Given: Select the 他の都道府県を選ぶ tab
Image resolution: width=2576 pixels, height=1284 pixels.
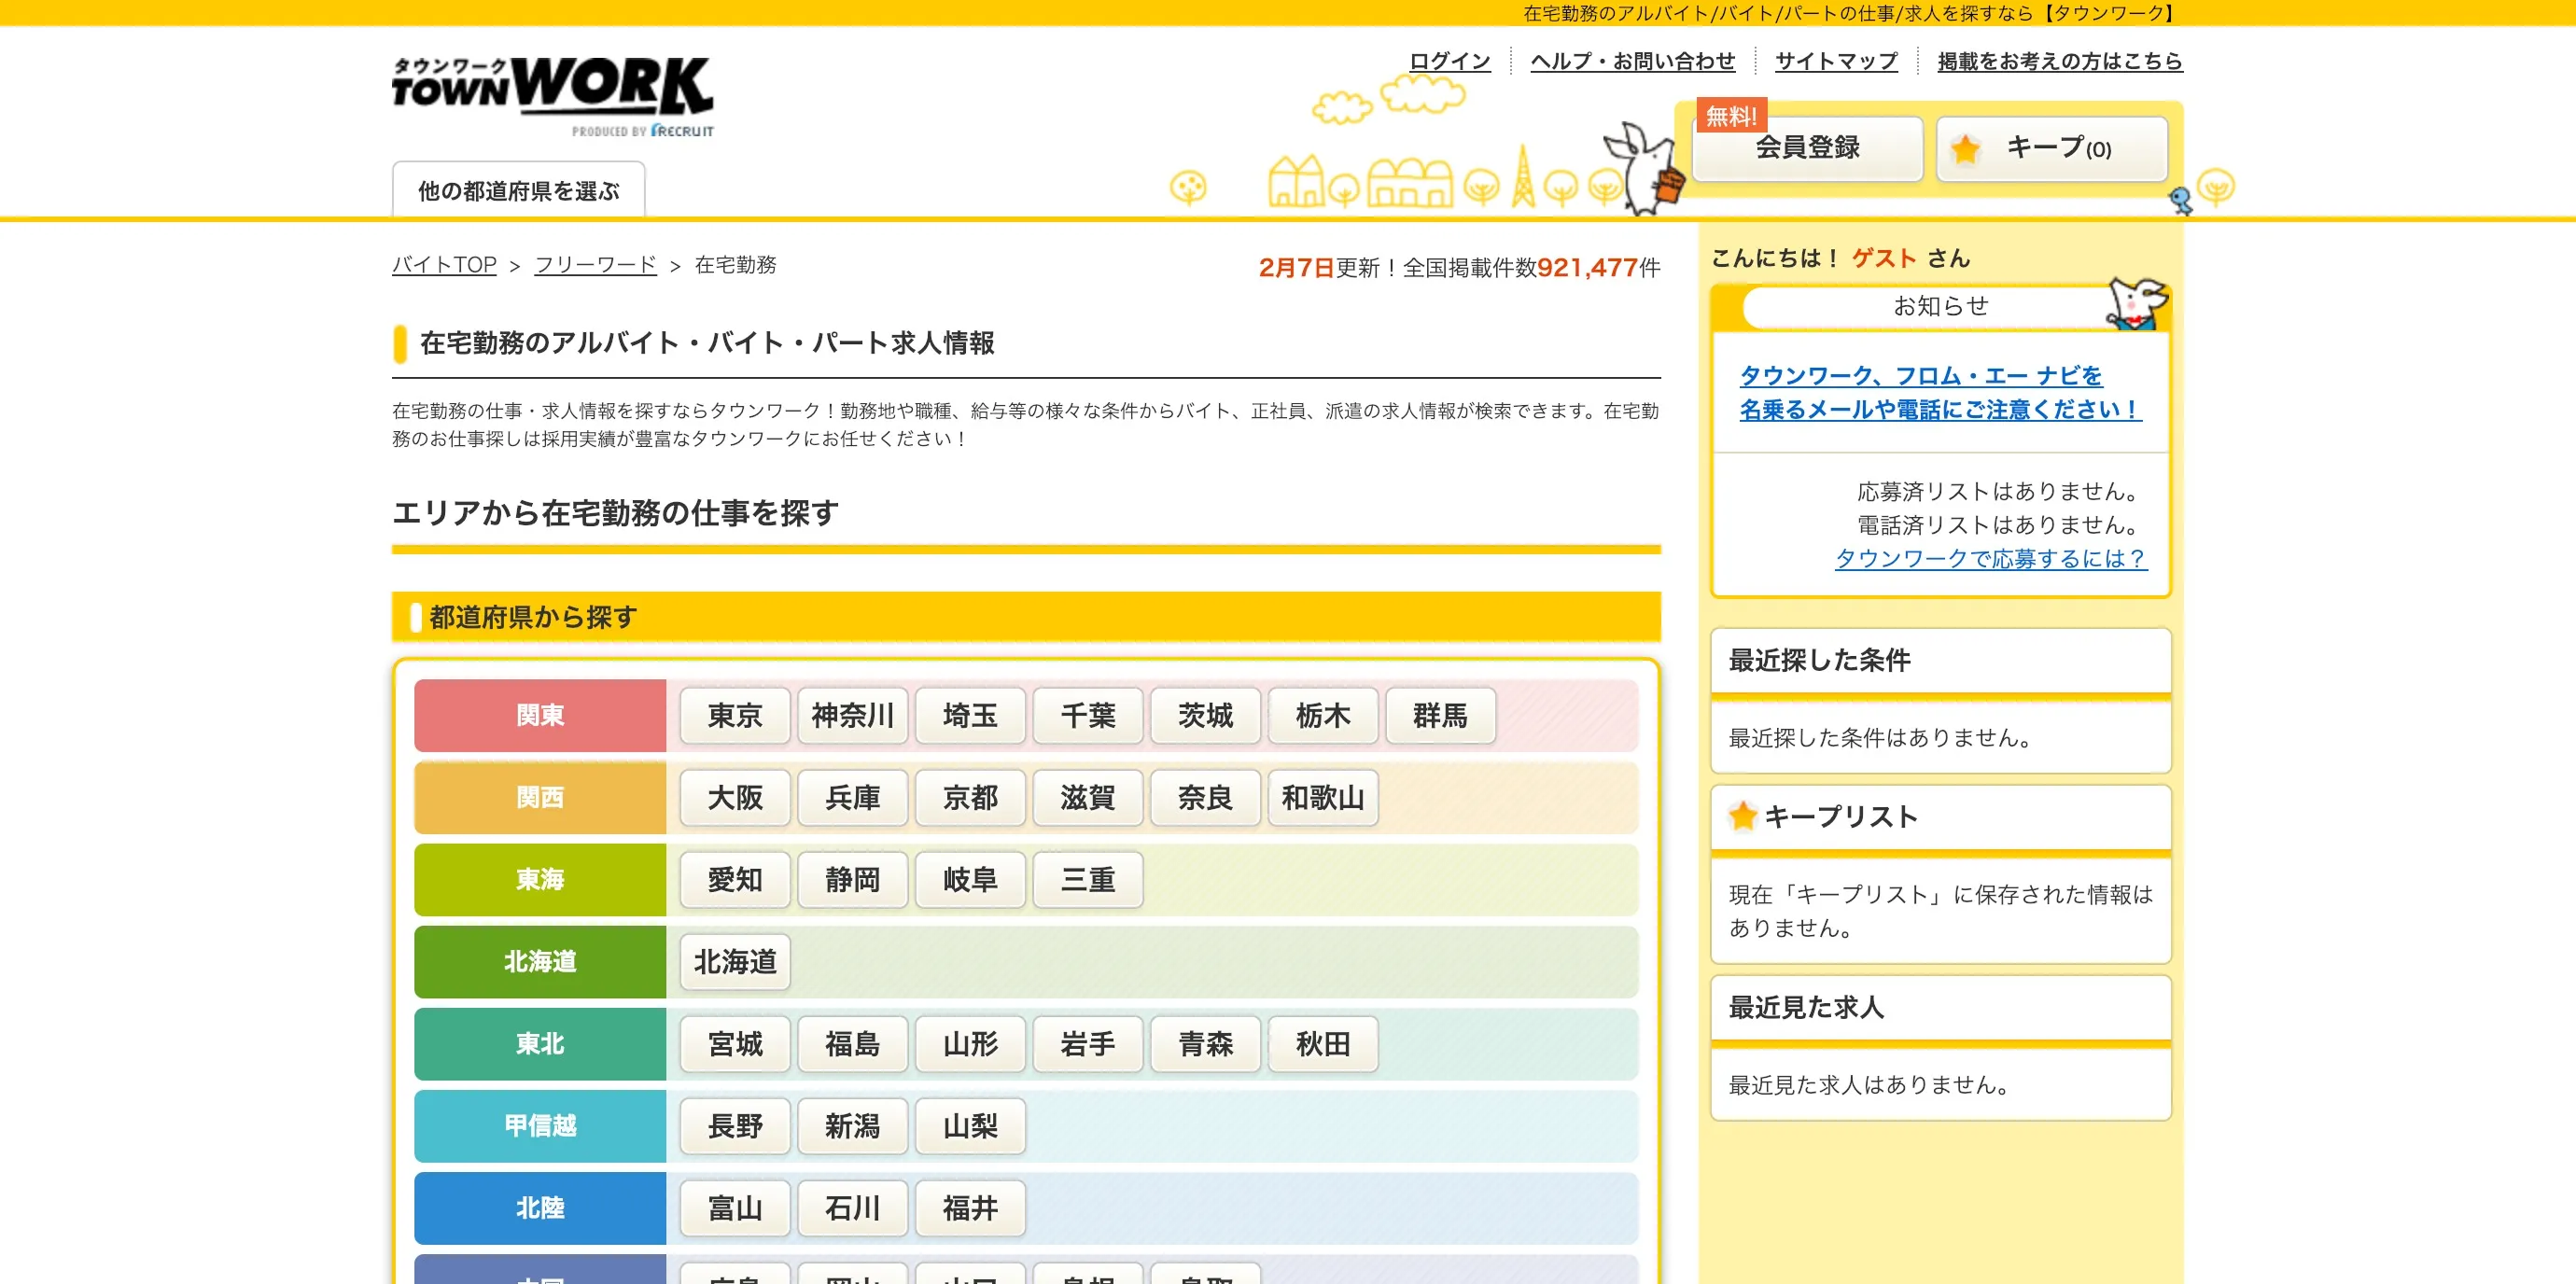Looking at the screenshot, I should (518, 190).
